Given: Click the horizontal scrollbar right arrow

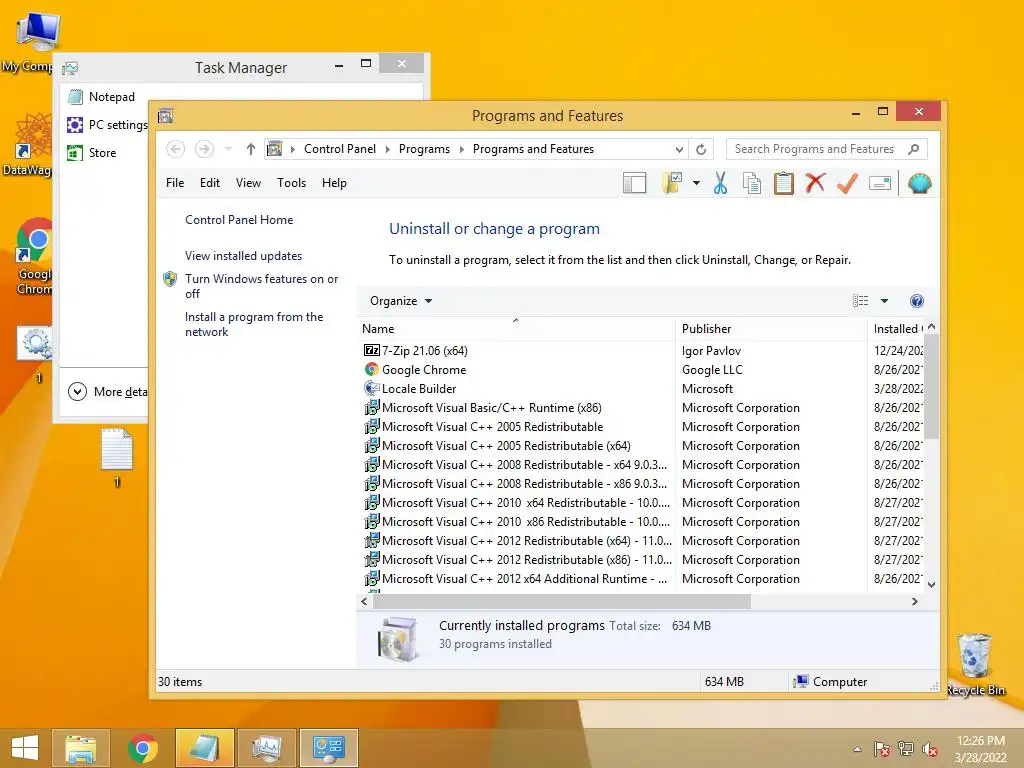Looking at the screenshot, I should coord(914,601).
